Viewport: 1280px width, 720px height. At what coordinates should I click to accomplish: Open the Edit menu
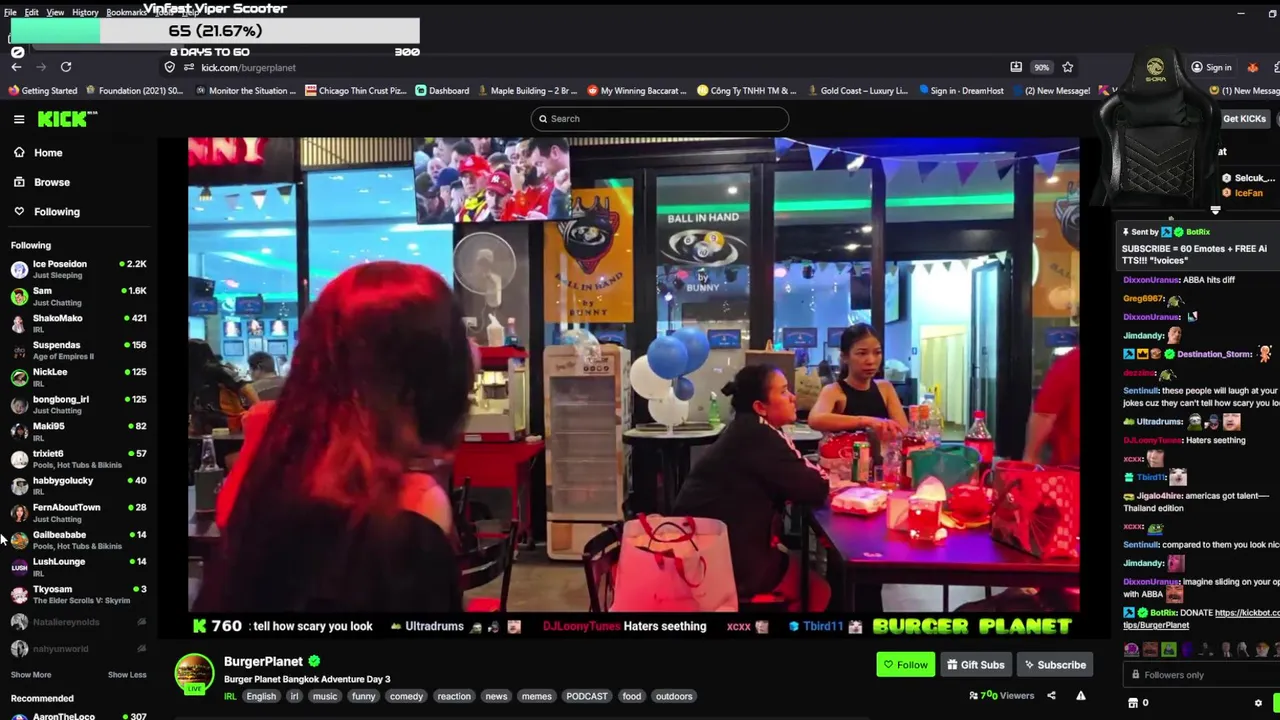(32, 13)
